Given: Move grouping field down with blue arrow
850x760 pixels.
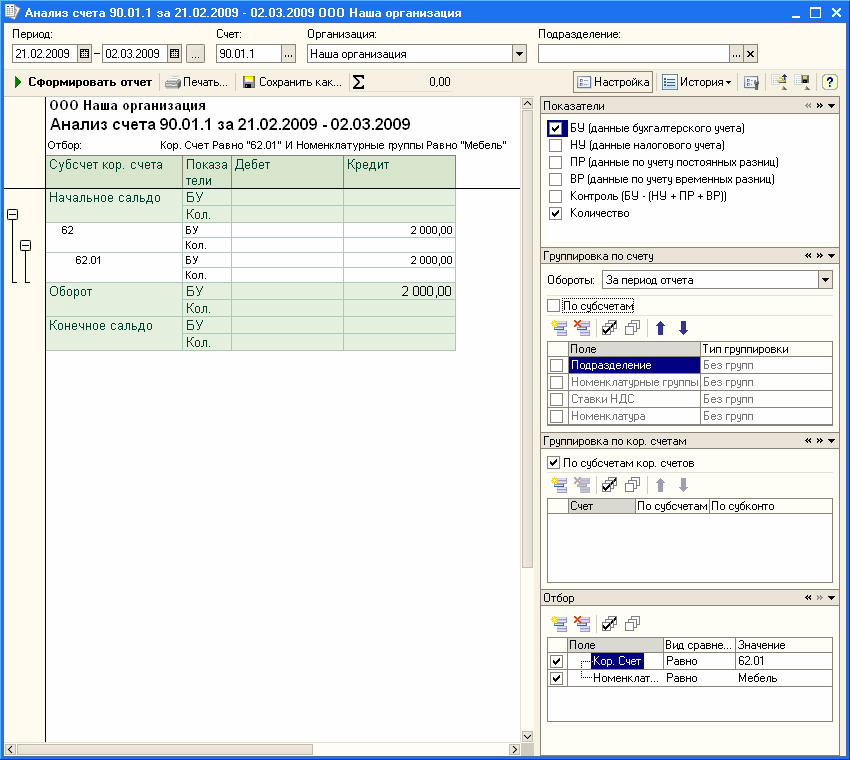Looking at the screenshot, I should (x=683, y=327).
